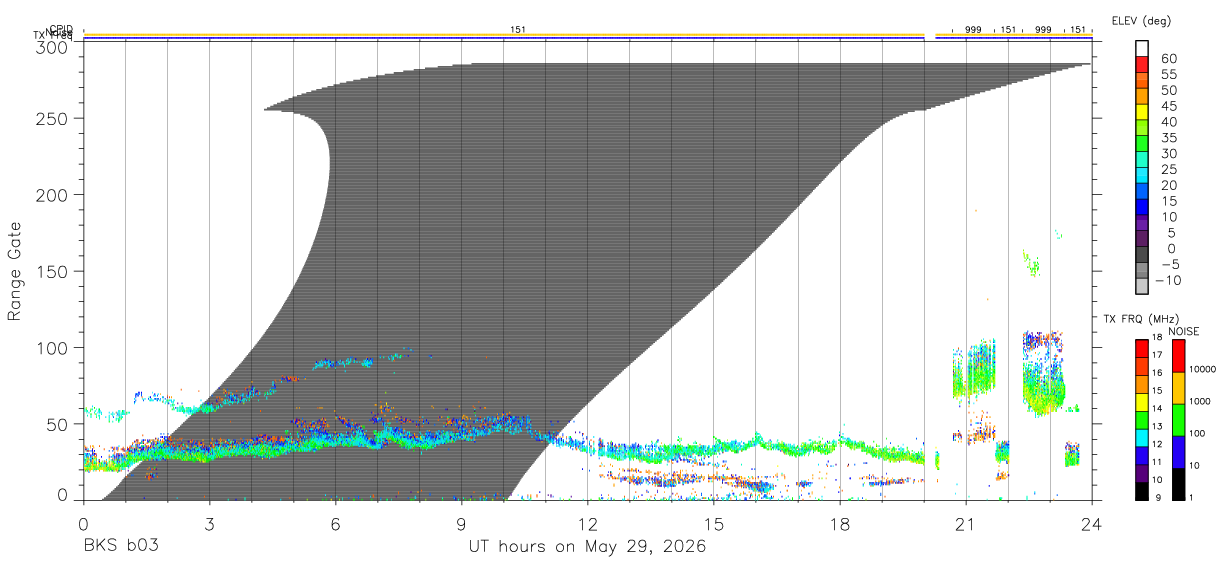The width and height of the screenshot is (1228, 567).
Task: Click the yellow TX FRQ segment between 14 and 15
Action: [1142, 400]
